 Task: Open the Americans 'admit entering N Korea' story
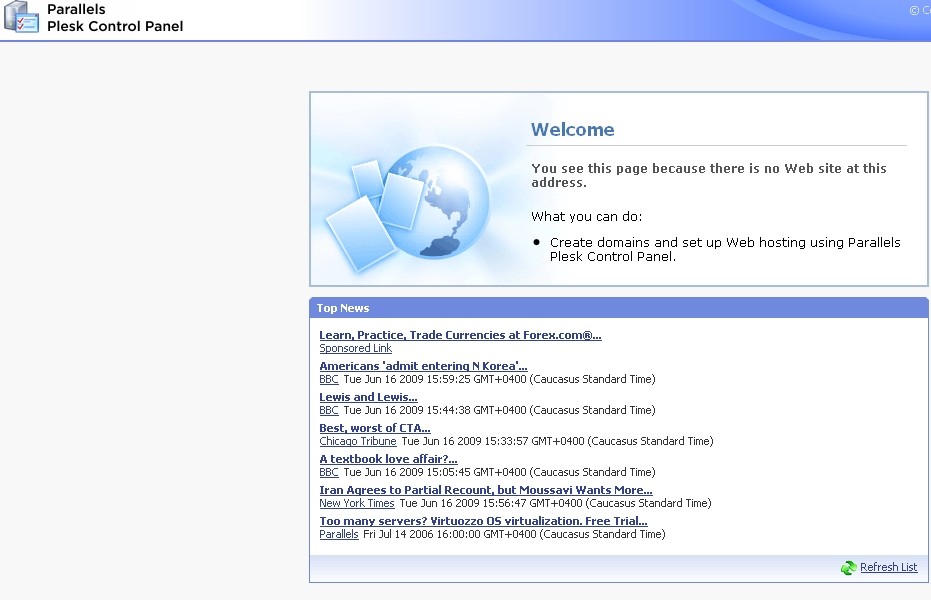[423, 366]
